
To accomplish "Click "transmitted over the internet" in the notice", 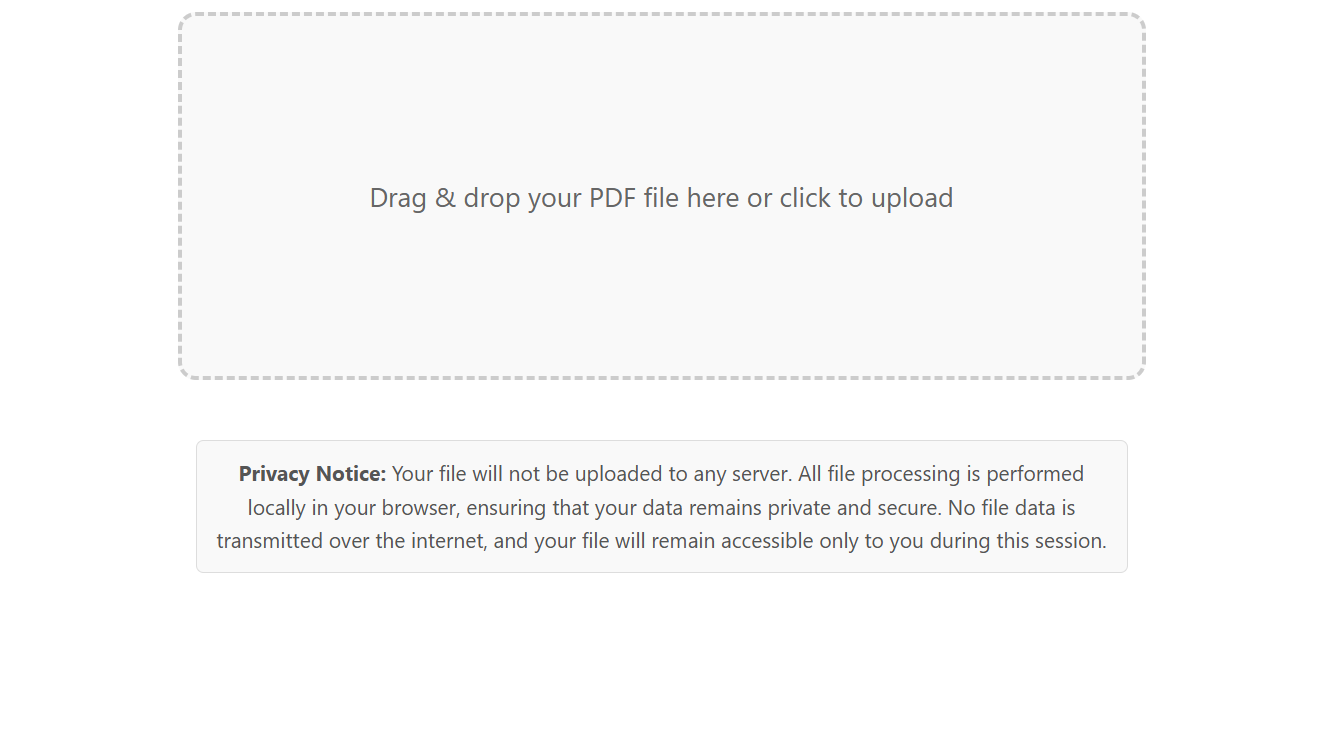I will click(x=352, y=541).
